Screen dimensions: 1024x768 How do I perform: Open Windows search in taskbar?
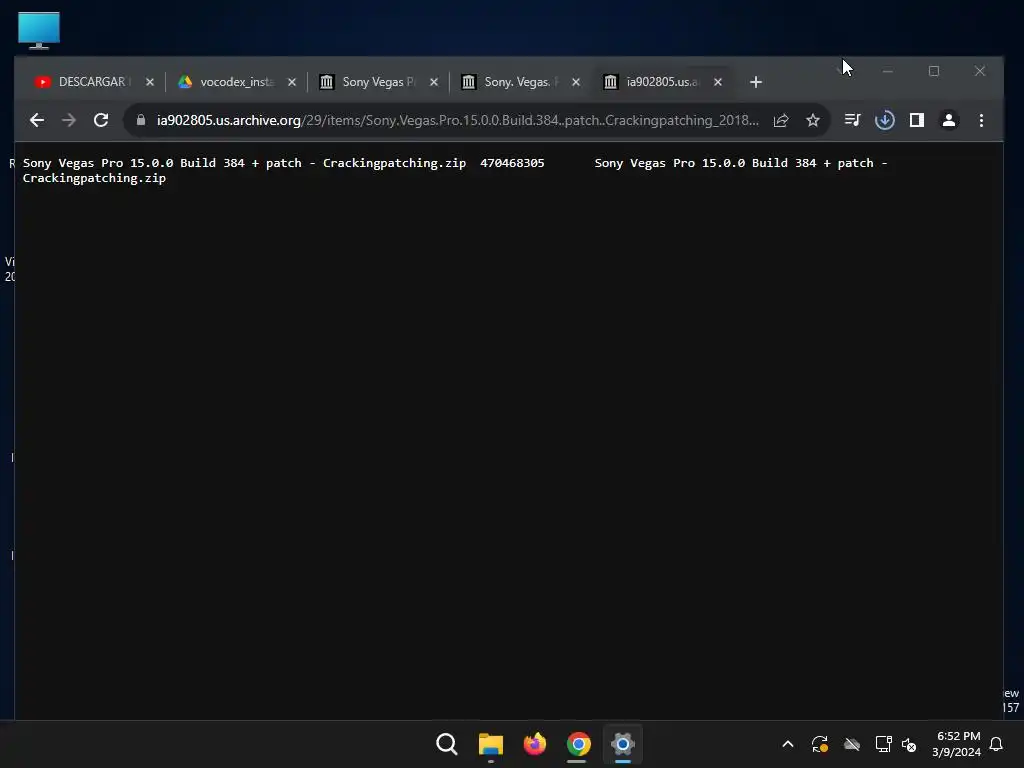[447, 744]
